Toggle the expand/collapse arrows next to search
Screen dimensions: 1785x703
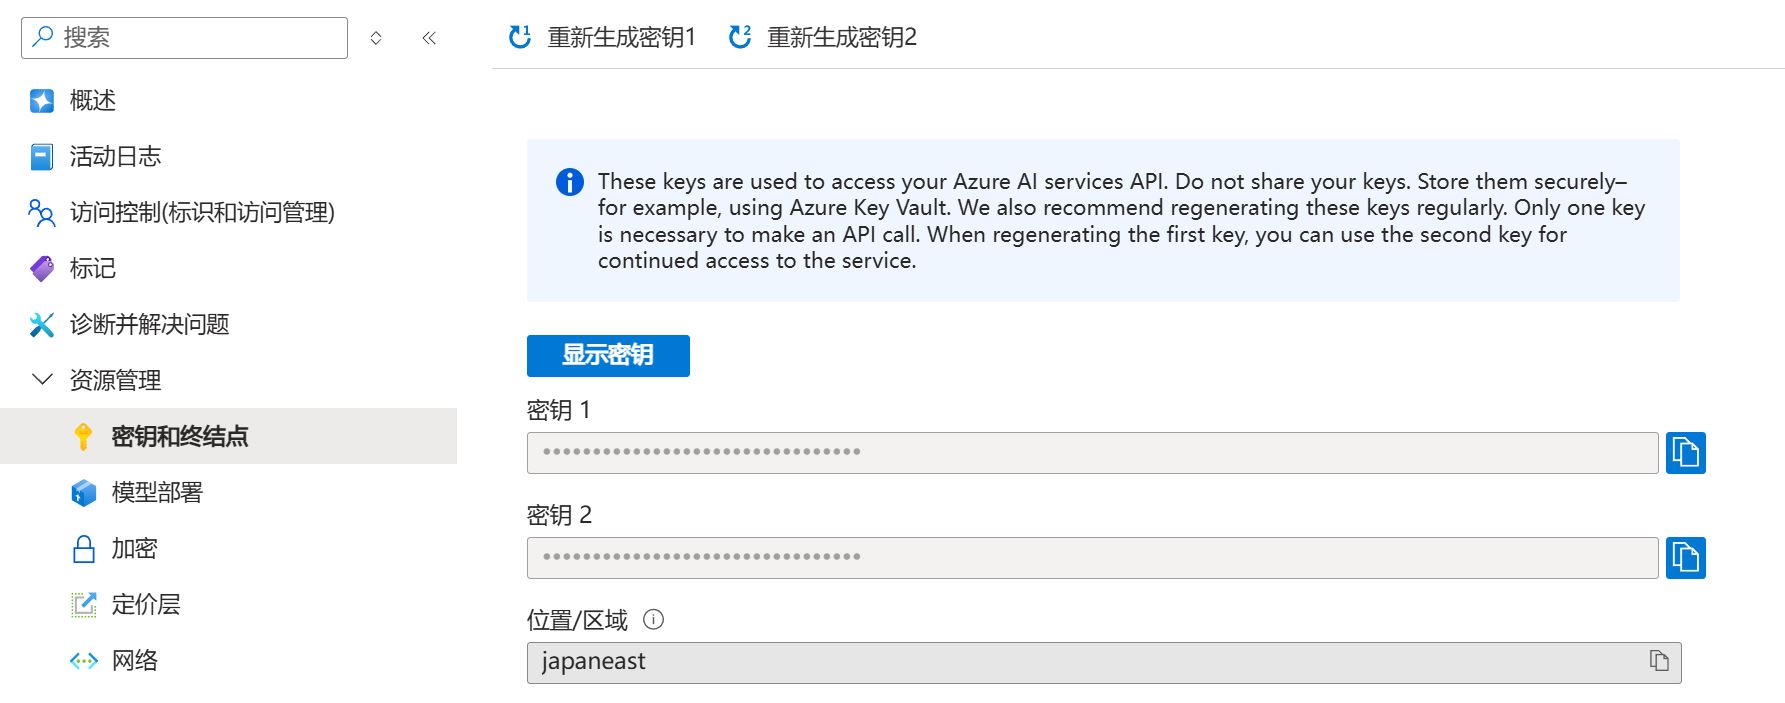(376, 38)
